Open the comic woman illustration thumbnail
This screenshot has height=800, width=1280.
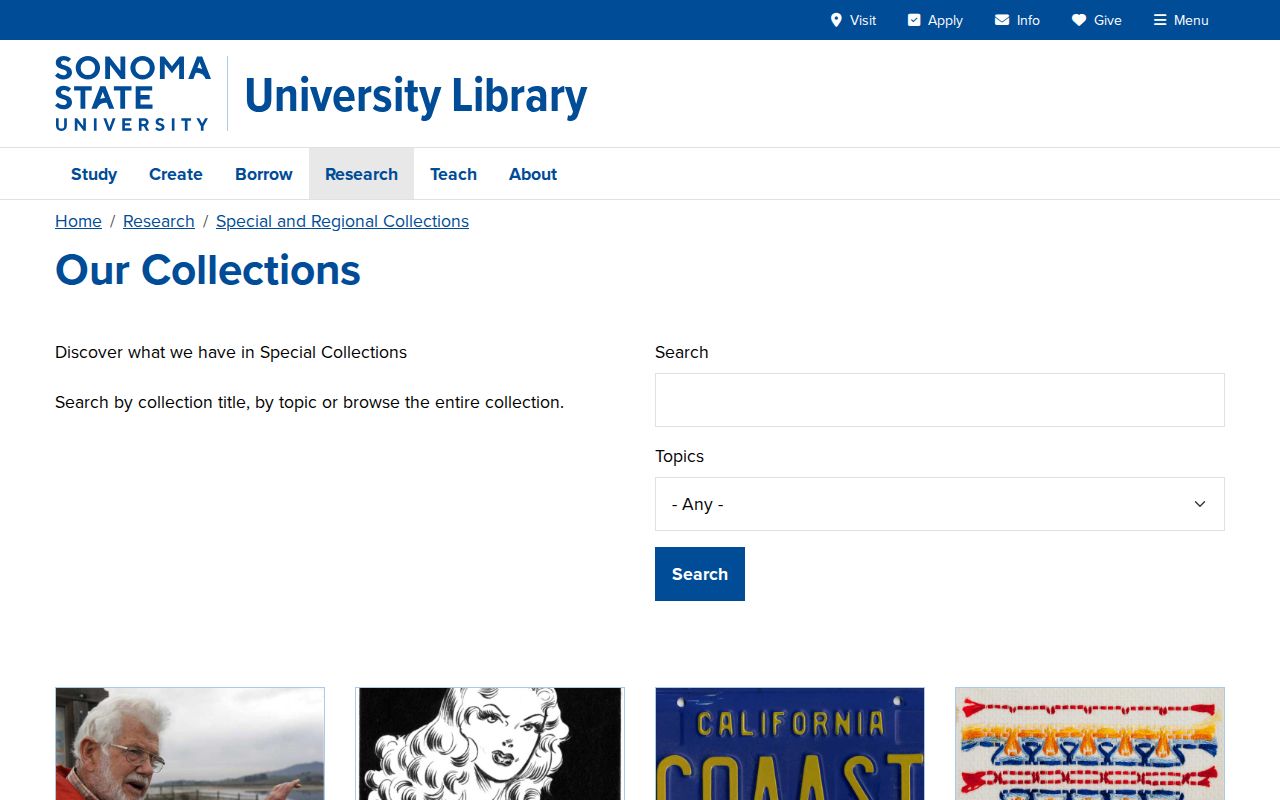point(490,743)
